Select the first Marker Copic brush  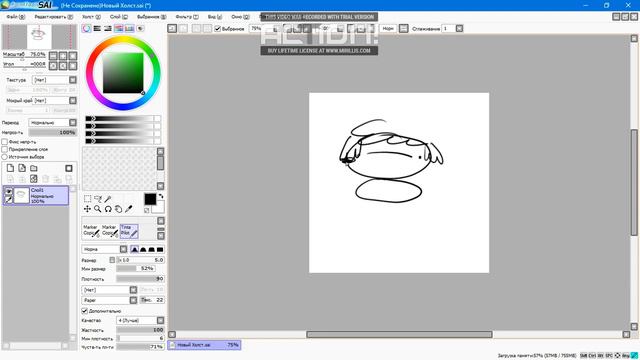coord(91,231)
